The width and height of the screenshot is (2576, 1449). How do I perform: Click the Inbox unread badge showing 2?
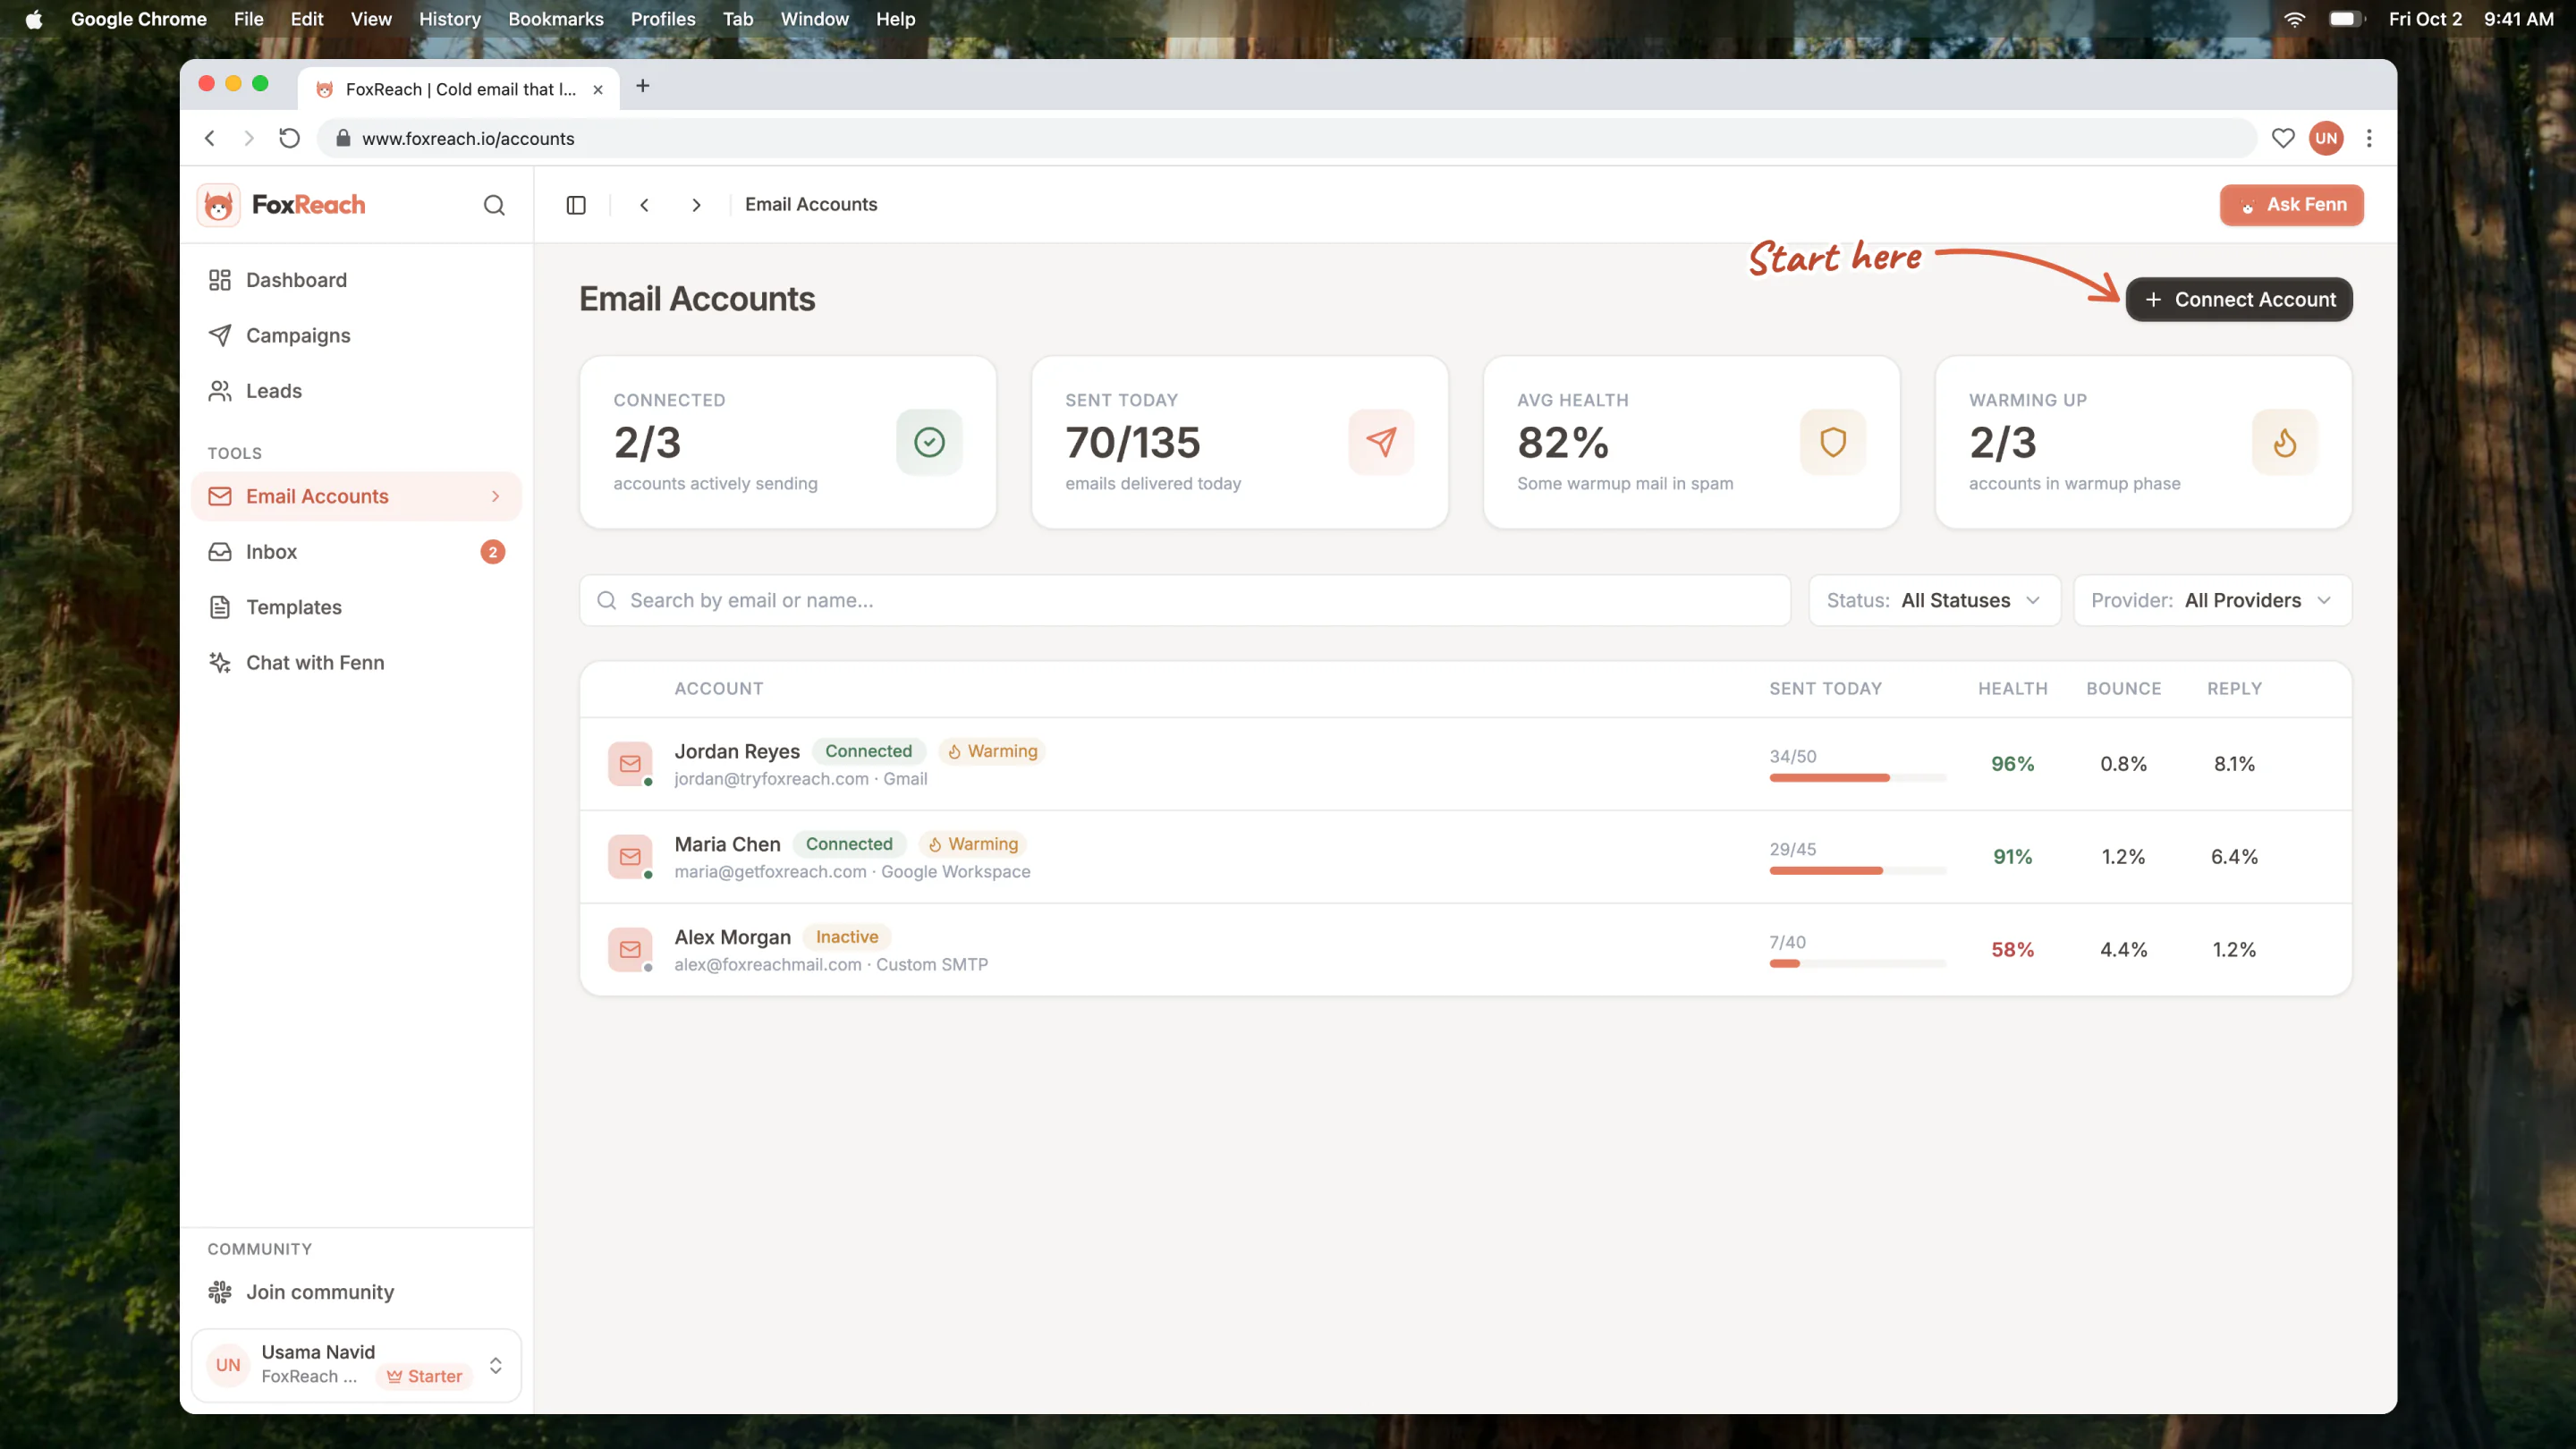(x=493, y=552)
